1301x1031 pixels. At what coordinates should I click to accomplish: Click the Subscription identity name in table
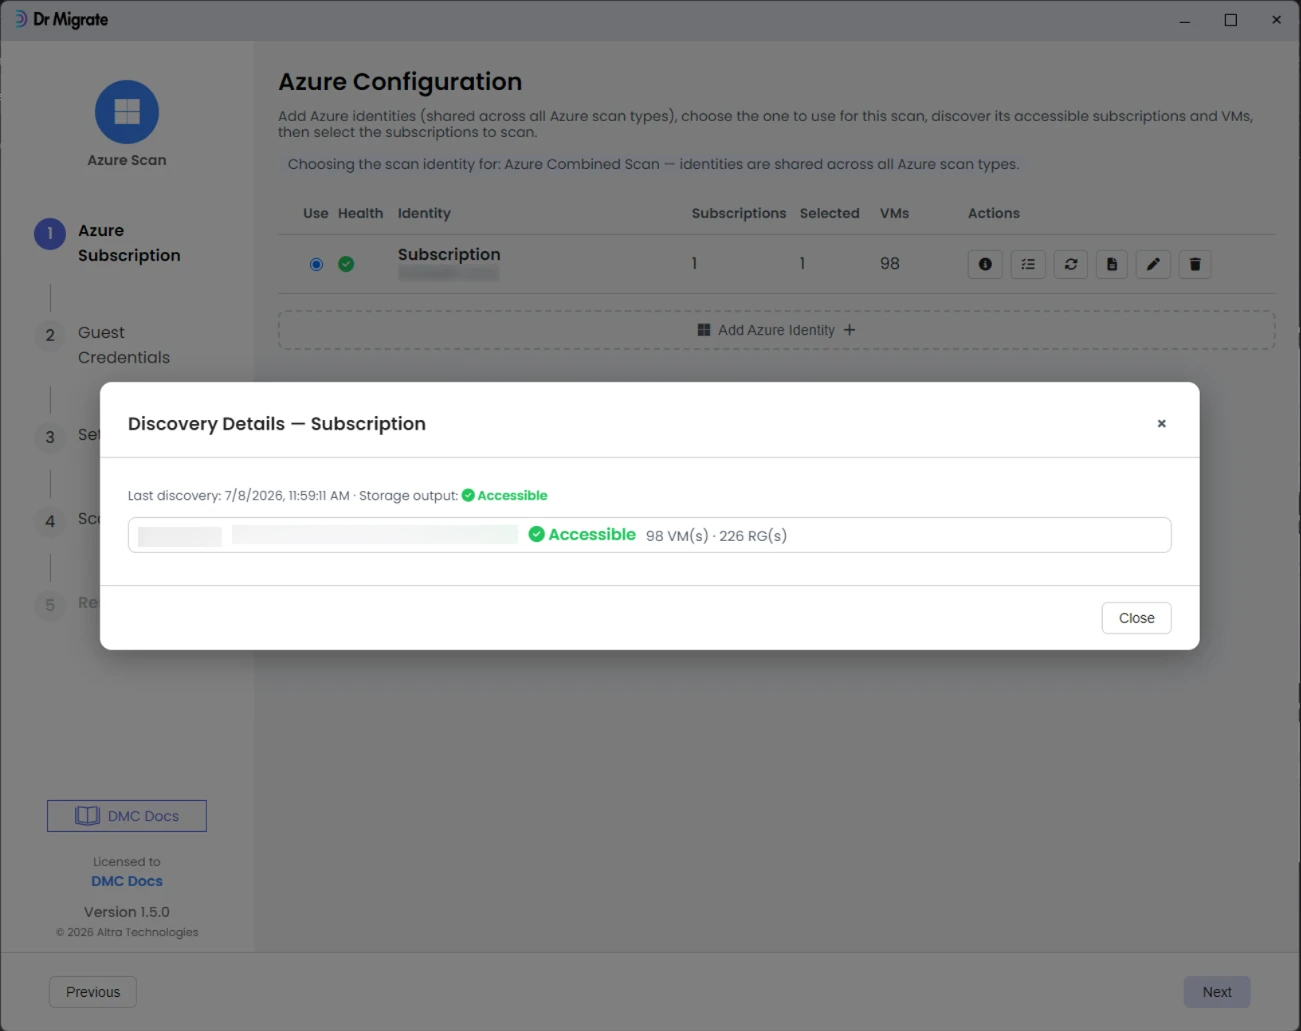449,255
